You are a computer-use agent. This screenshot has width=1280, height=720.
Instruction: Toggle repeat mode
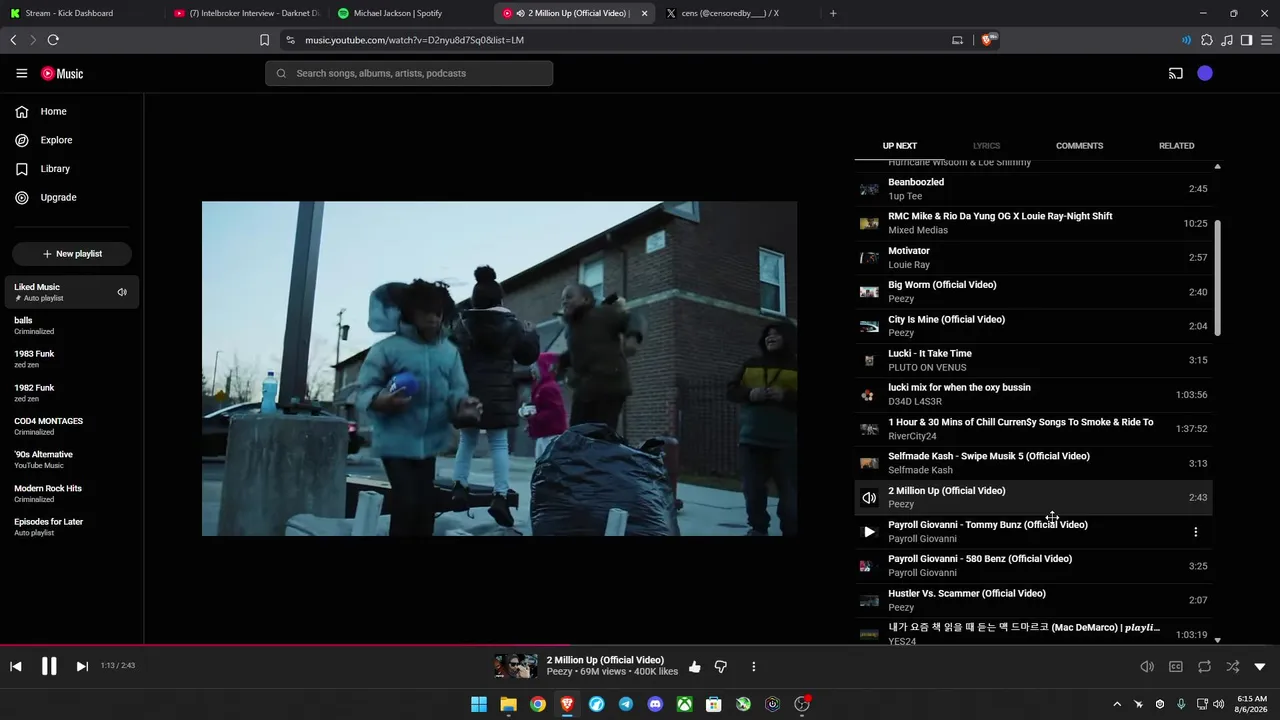(x=1204, y=667)
